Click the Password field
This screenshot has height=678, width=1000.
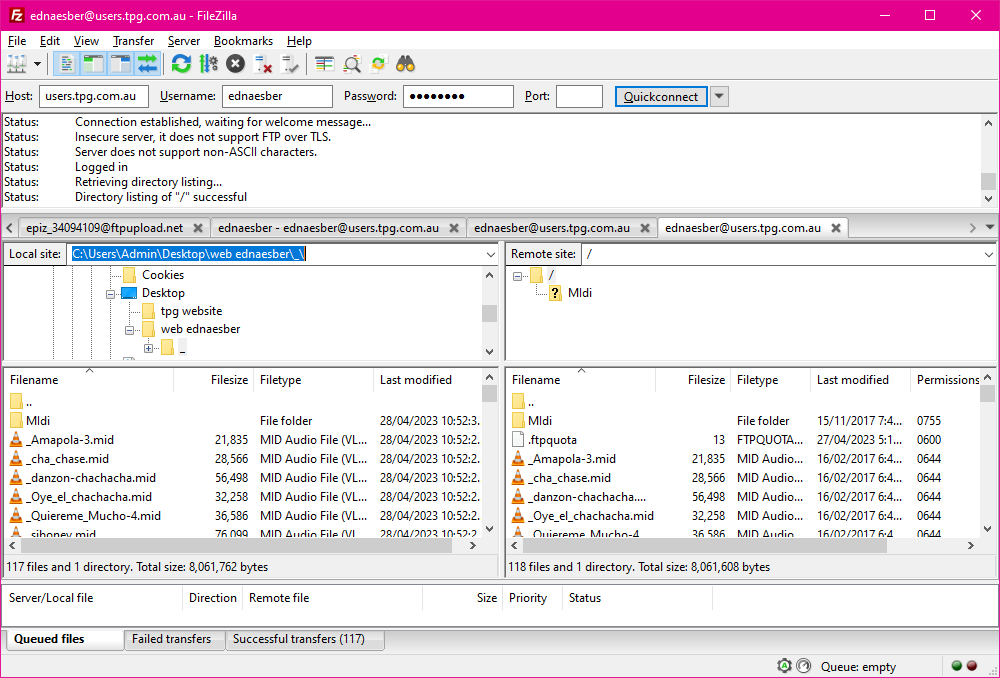(x=458, y=96)
